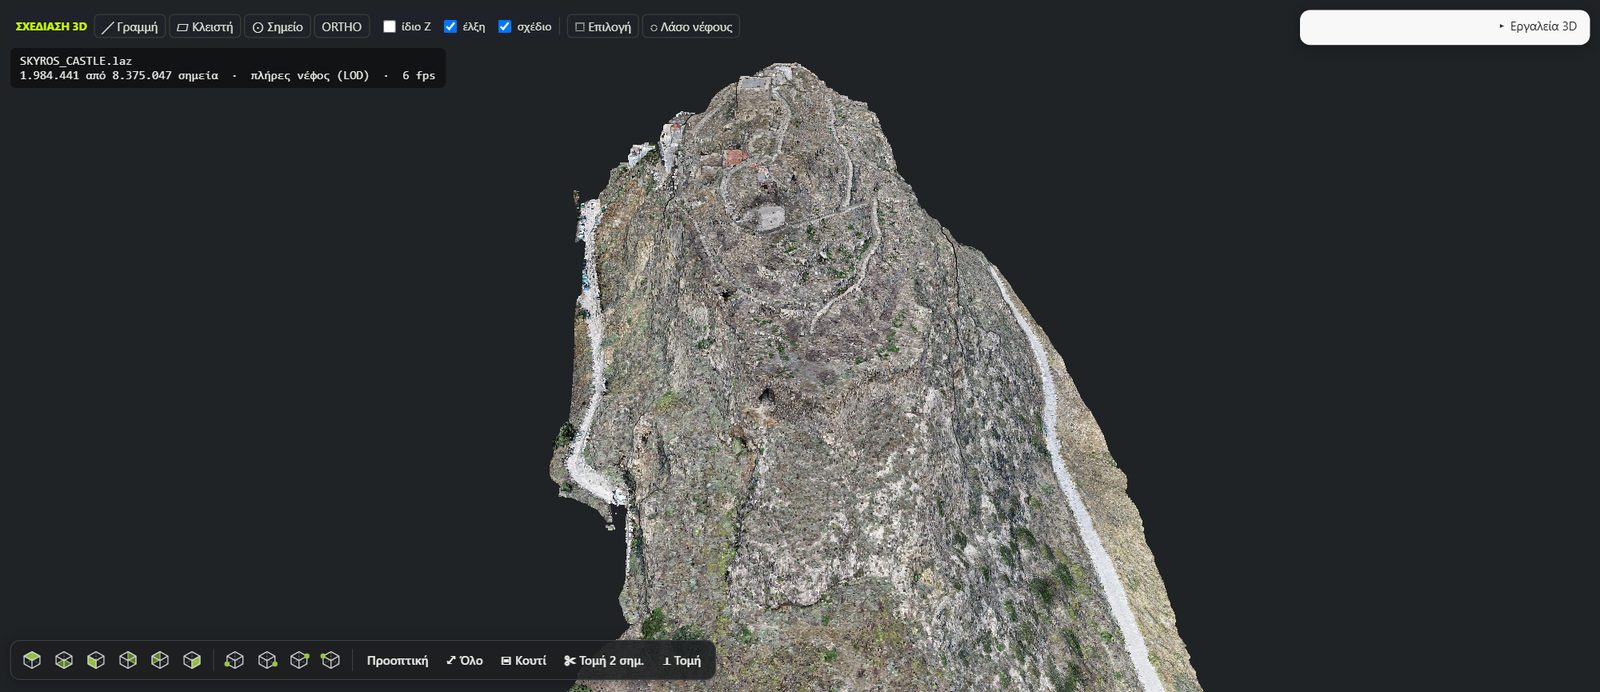This screenshot has width=1600, height=692.
Task: Choose the right view cube icon
Action: 192,660
